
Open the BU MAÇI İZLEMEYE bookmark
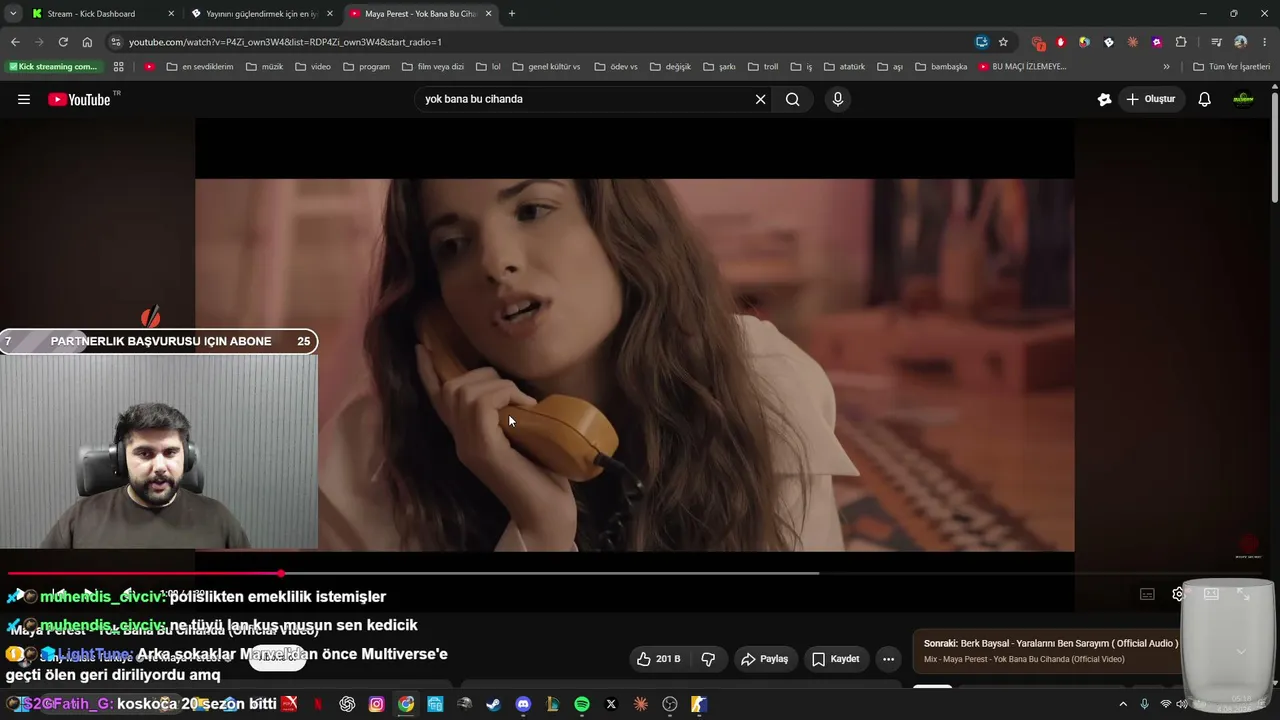[x=1023, y=67]
